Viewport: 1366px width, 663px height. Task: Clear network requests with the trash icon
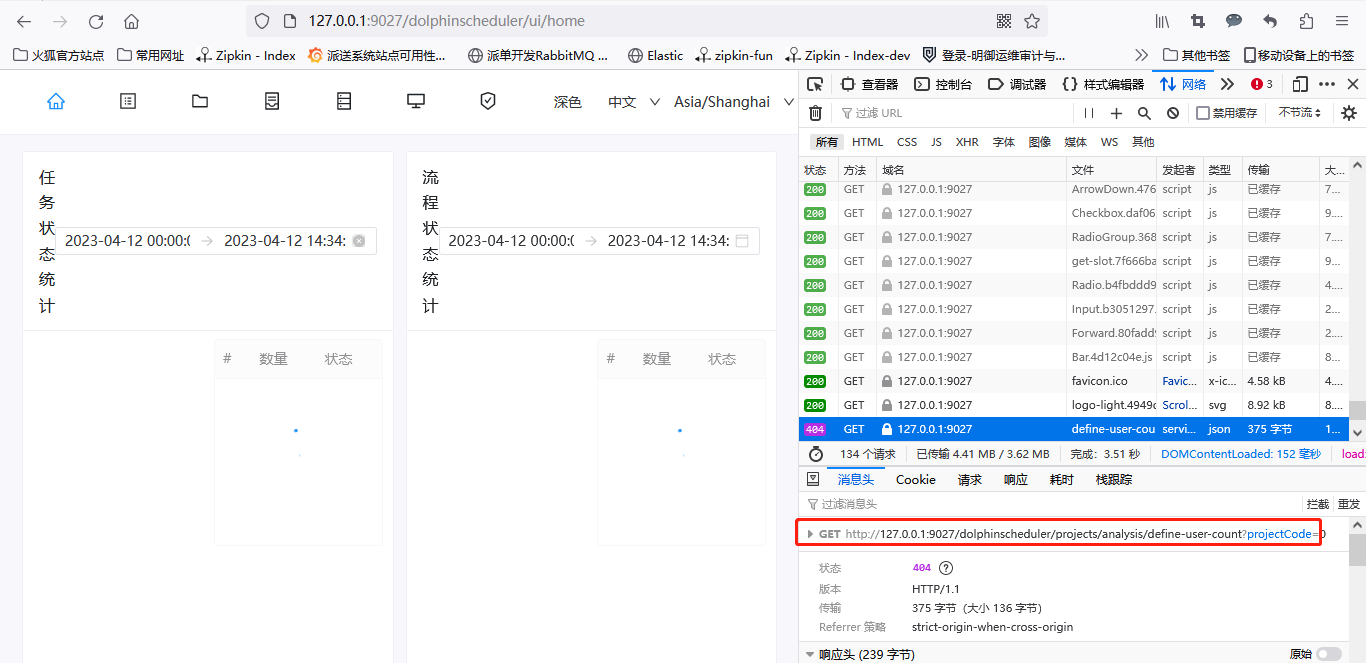[x=815, y=113]
